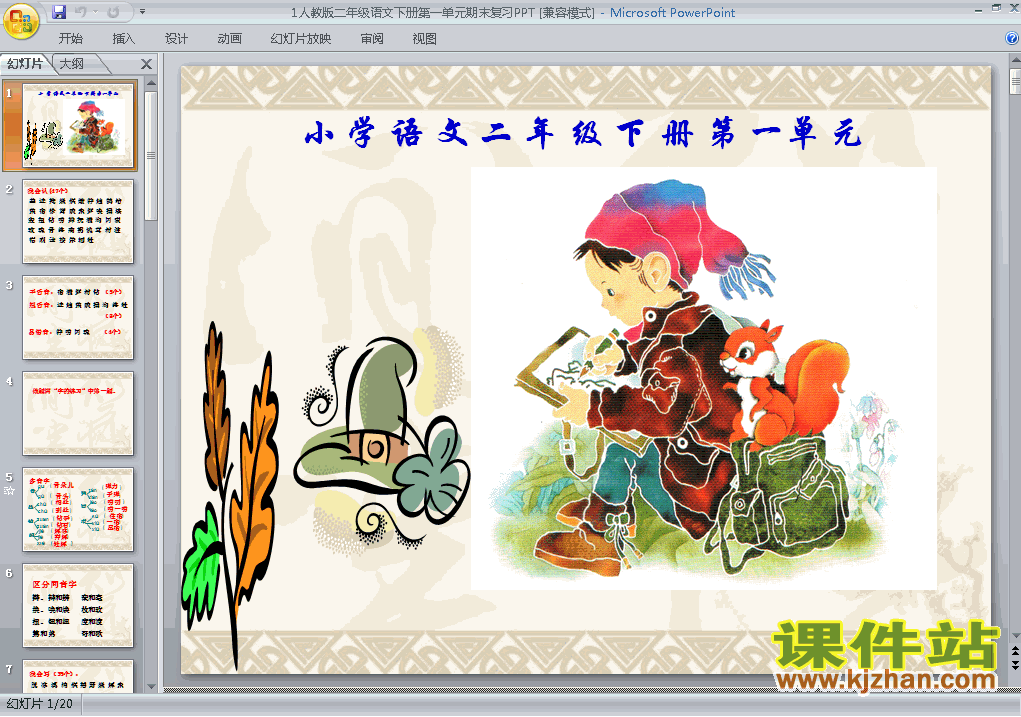
Task: Select slide 7 thumbnail in the pane
Action: (78, 676)
